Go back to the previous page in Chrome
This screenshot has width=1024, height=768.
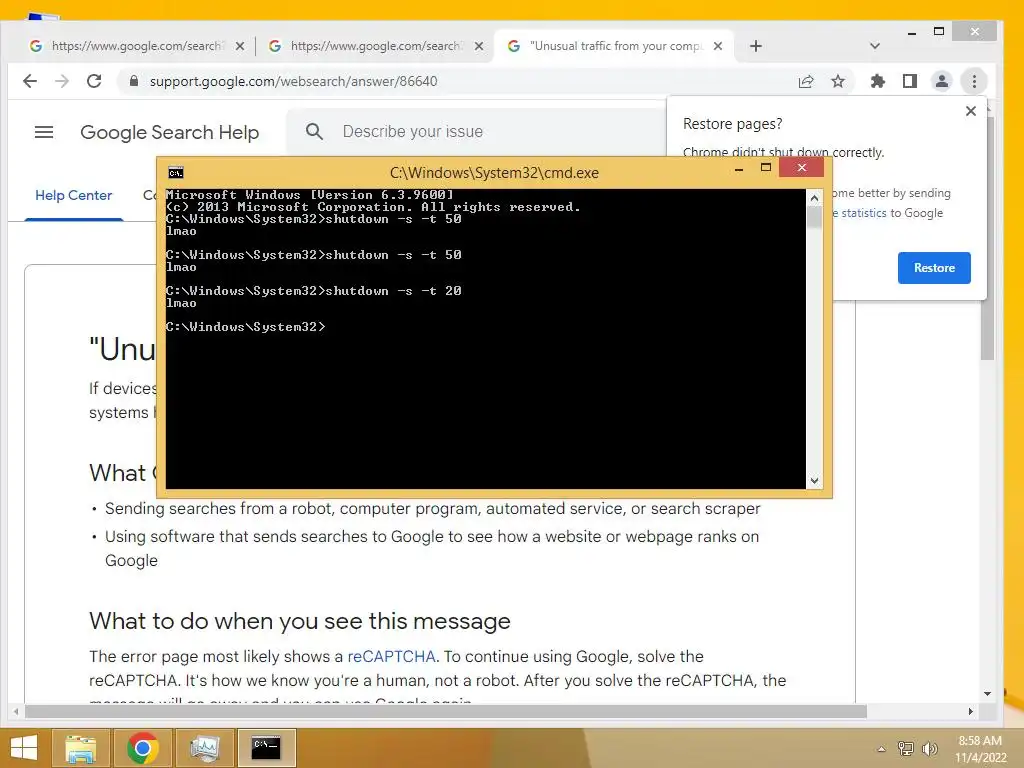click(x=30, y=81)
